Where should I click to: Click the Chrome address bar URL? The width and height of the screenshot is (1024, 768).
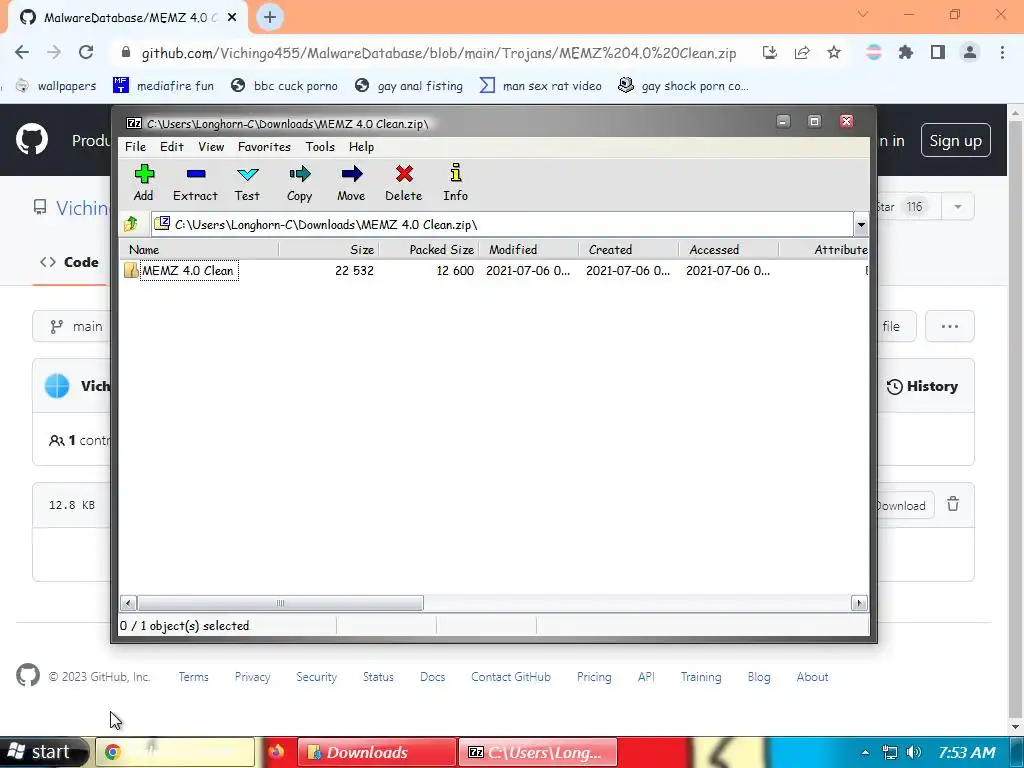tap(439, 53)
